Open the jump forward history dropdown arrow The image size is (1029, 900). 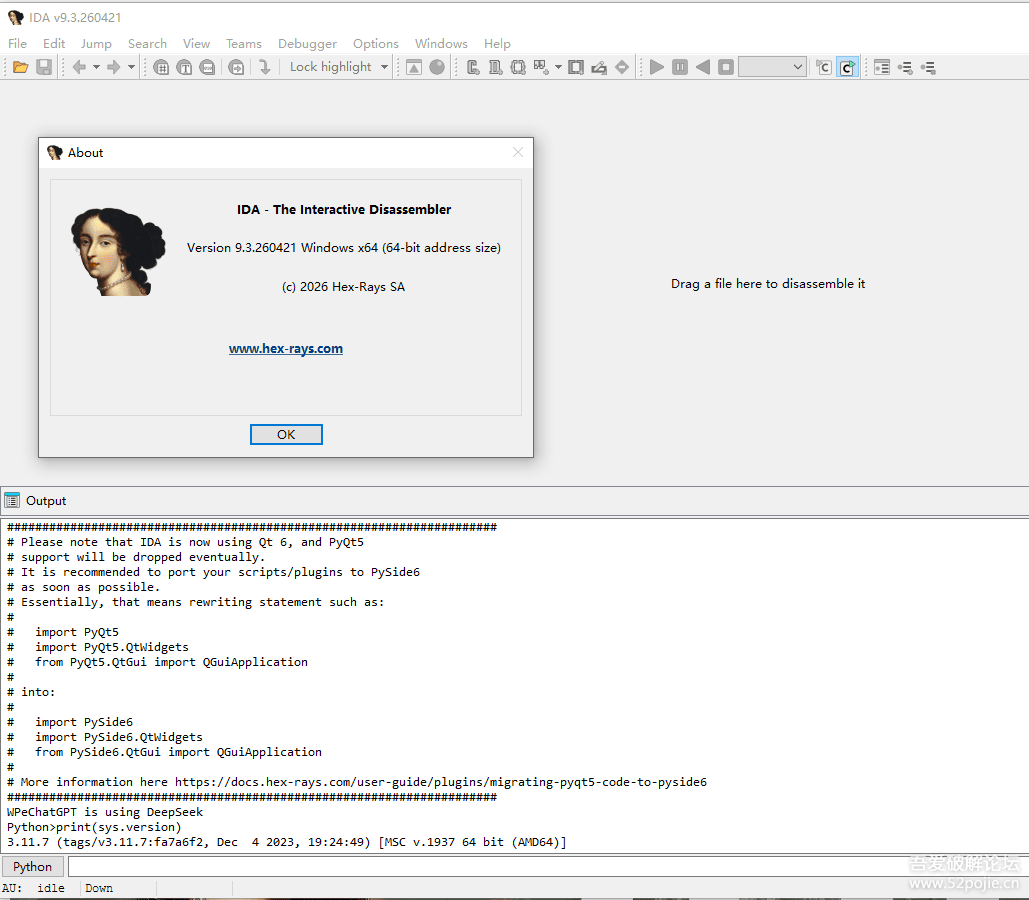131,67
